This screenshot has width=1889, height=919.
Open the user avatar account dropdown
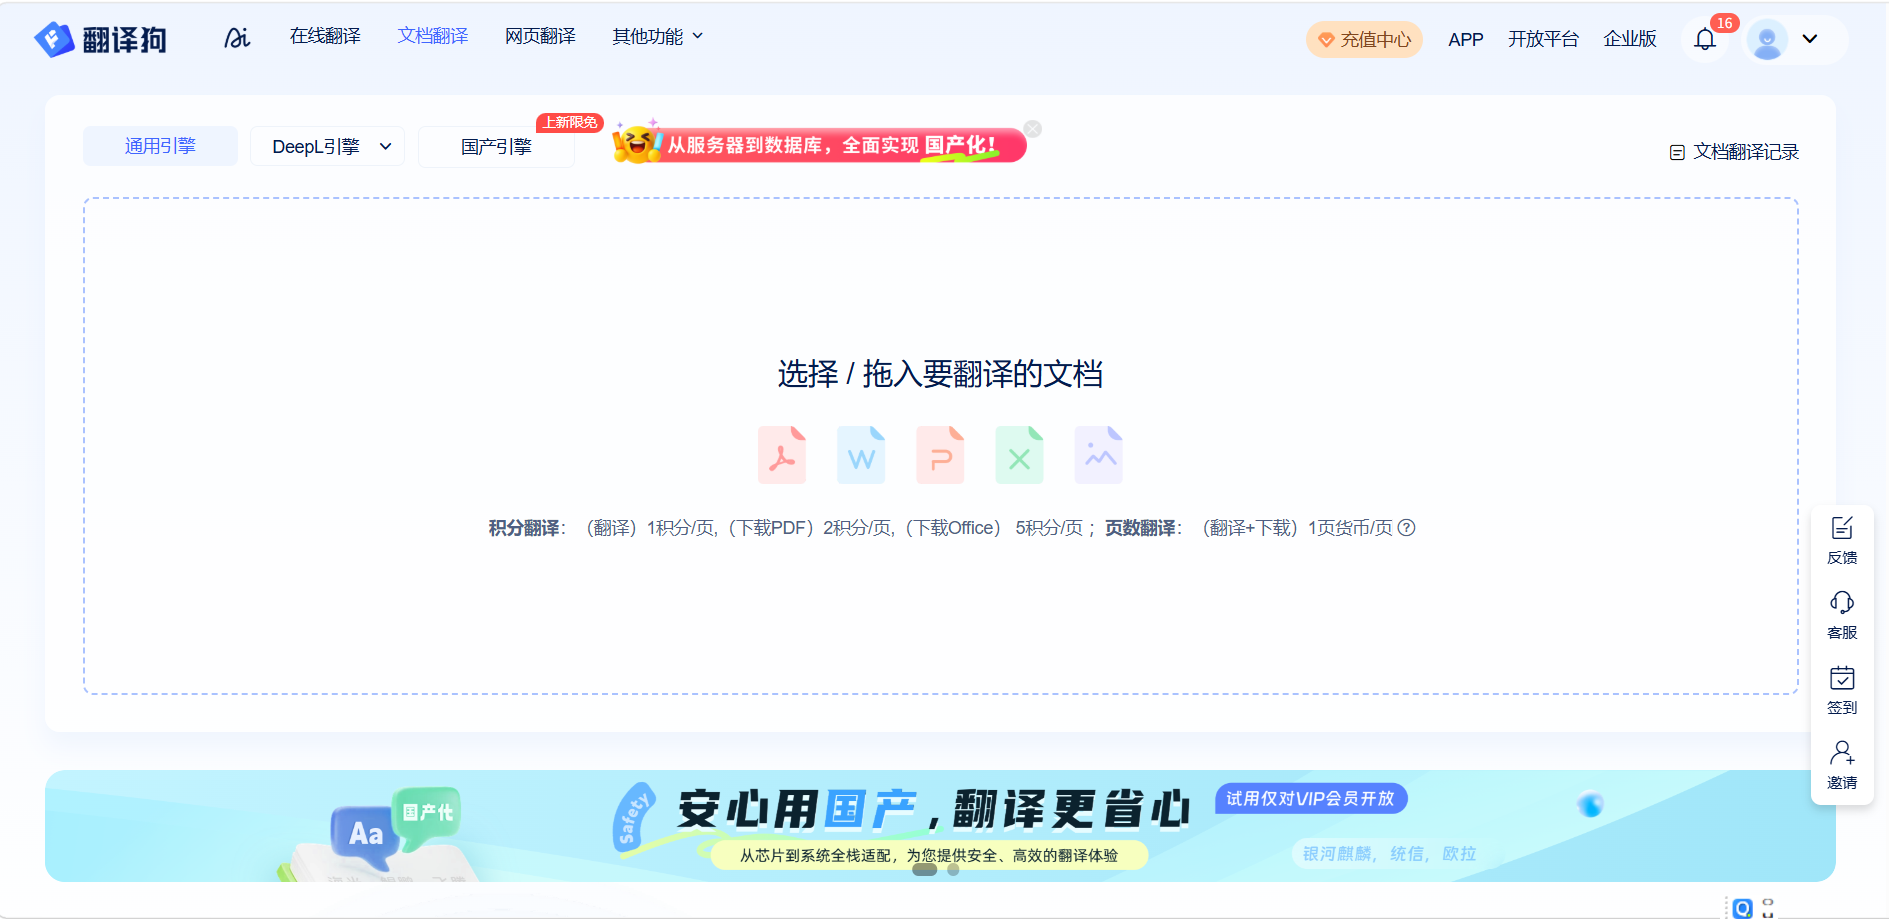(1786, 40)
